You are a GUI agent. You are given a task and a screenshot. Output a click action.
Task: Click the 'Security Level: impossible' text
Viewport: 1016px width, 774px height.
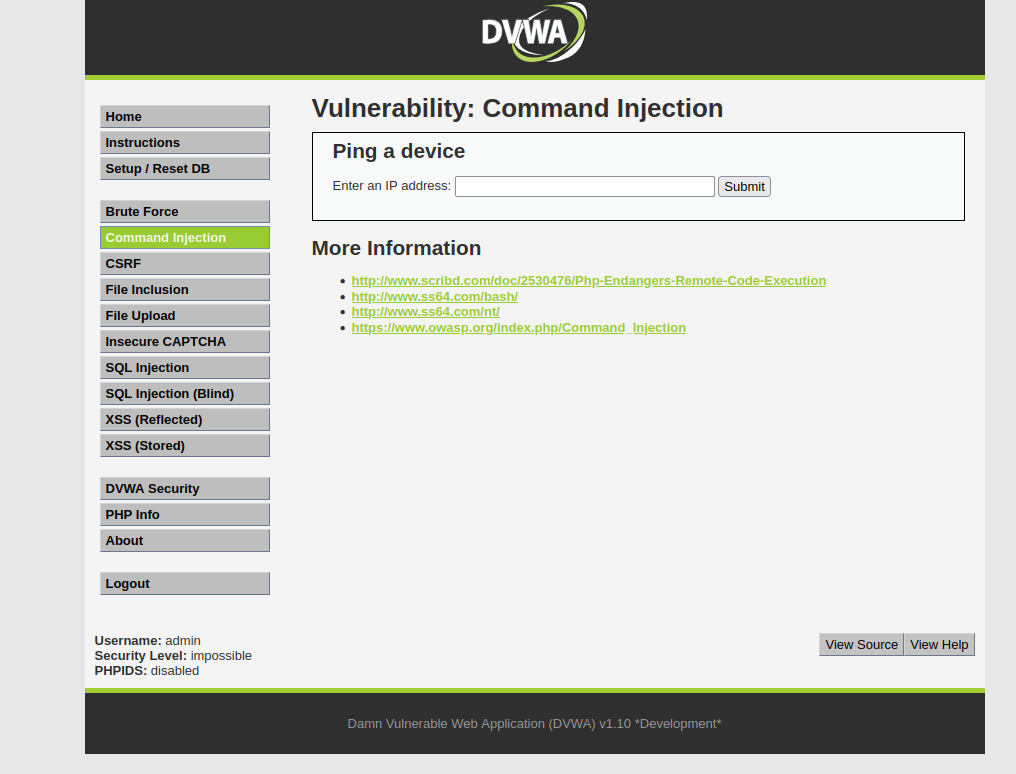[173, 655]
